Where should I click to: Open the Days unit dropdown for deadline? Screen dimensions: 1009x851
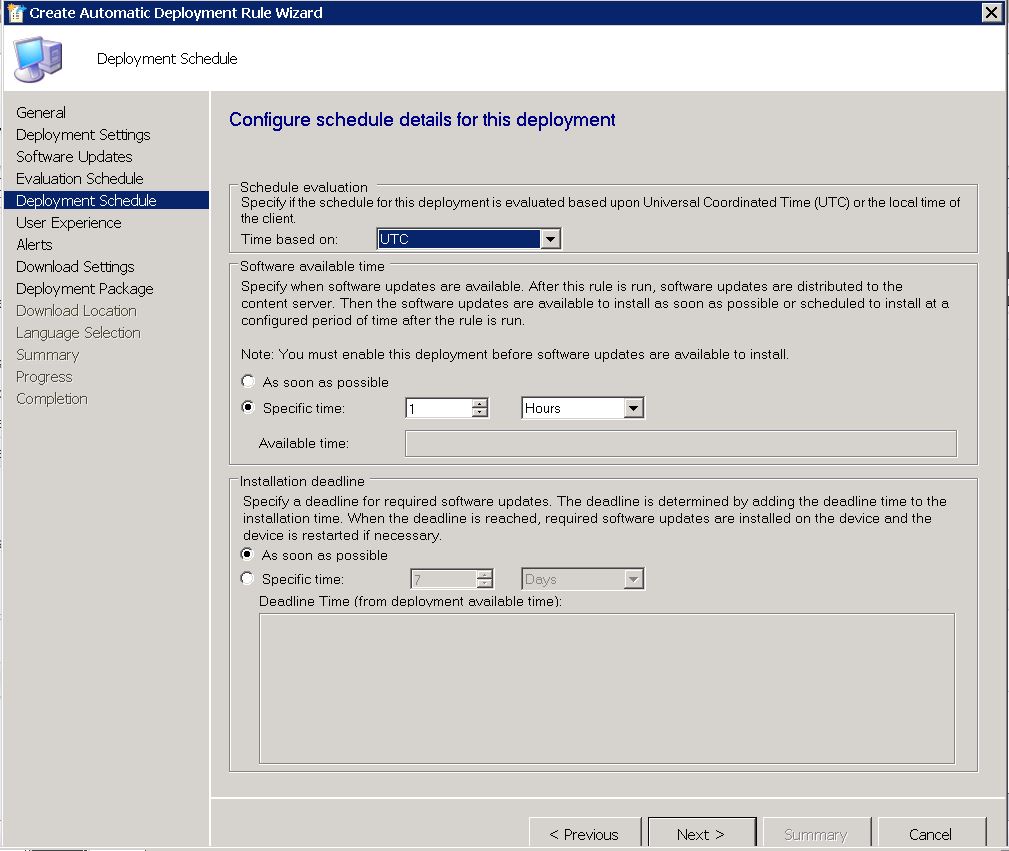pos(633,579)
